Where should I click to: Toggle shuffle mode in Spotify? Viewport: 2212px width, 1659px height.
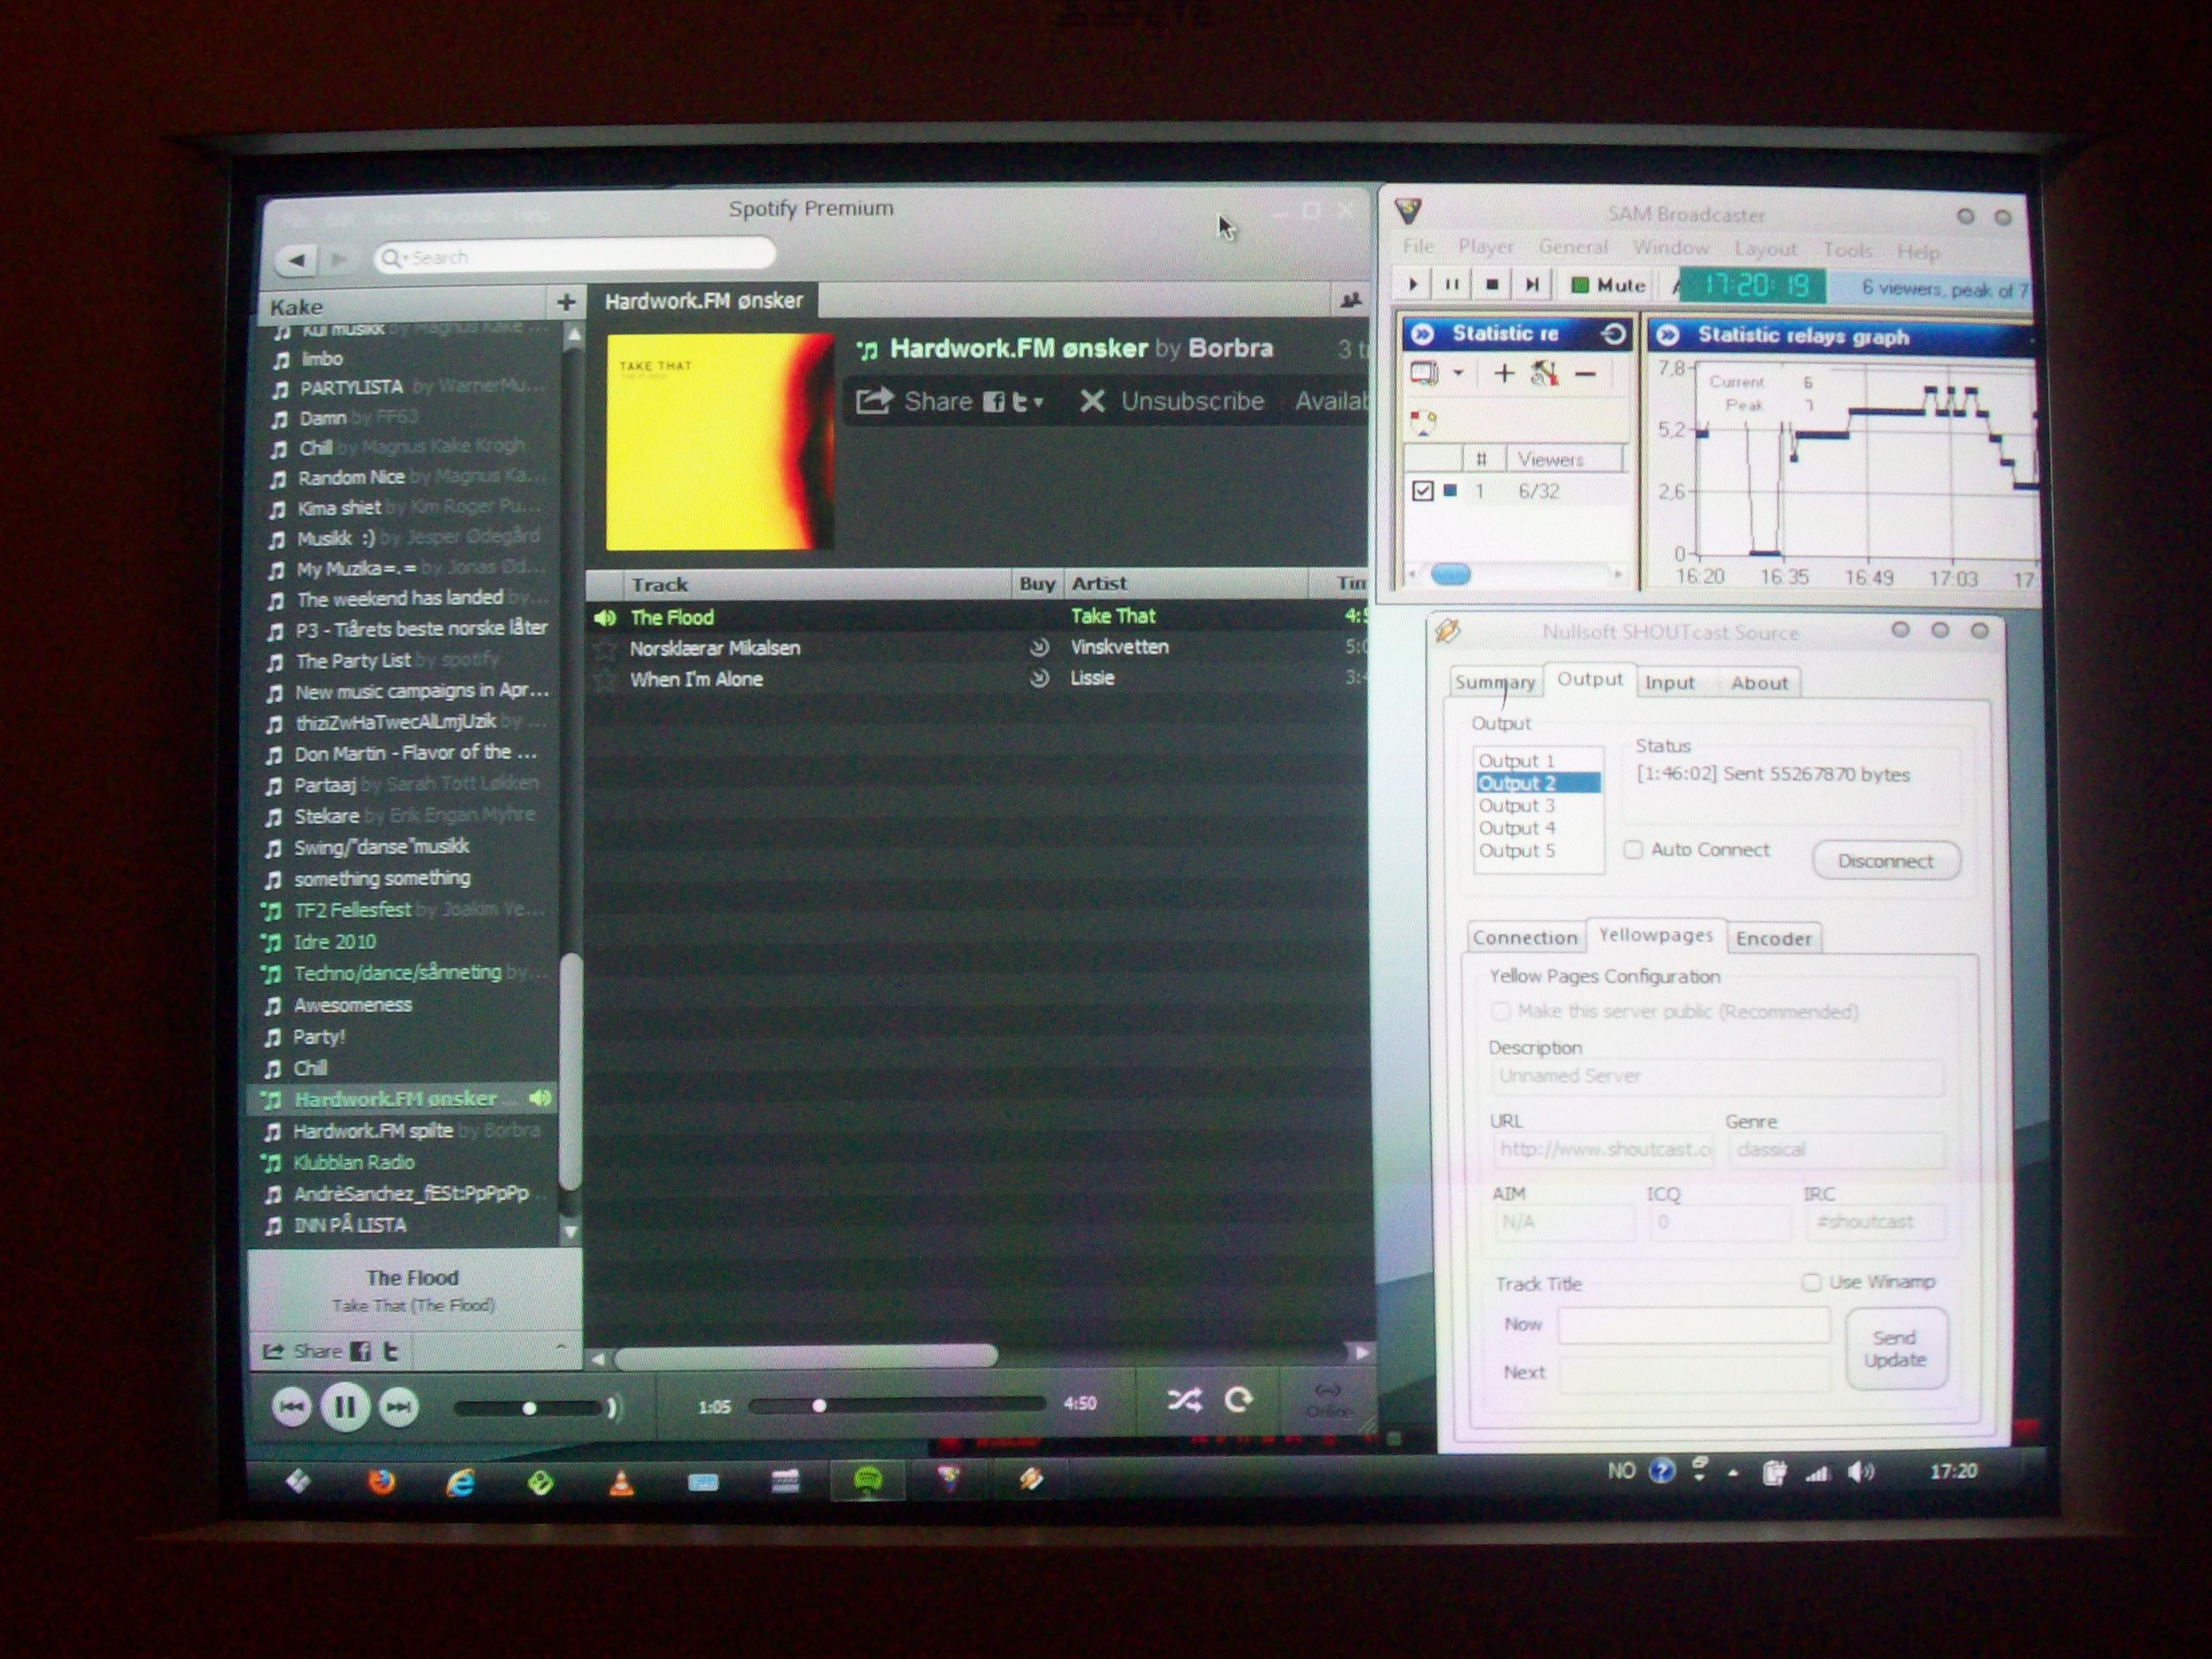[1185, 1400]
